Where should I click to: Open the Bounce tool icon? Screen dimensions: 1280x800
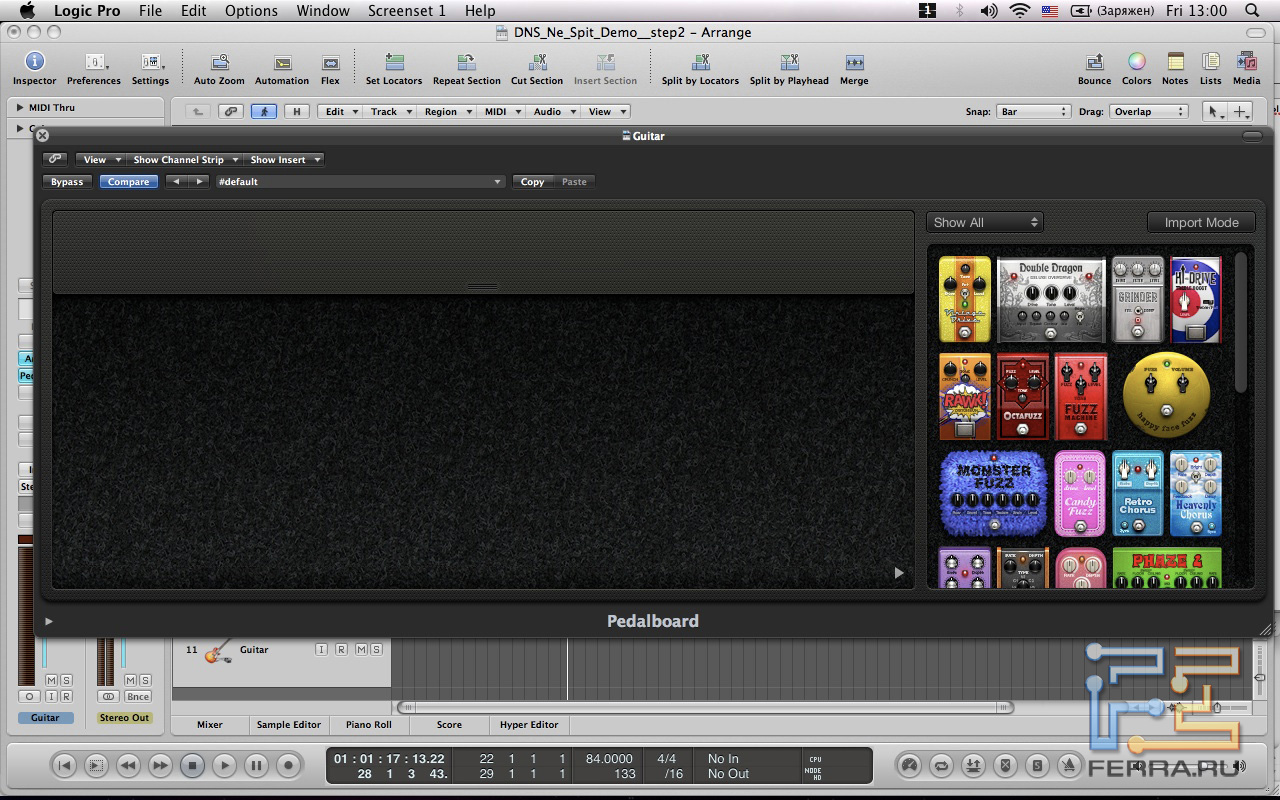(x=1094, y=63)
